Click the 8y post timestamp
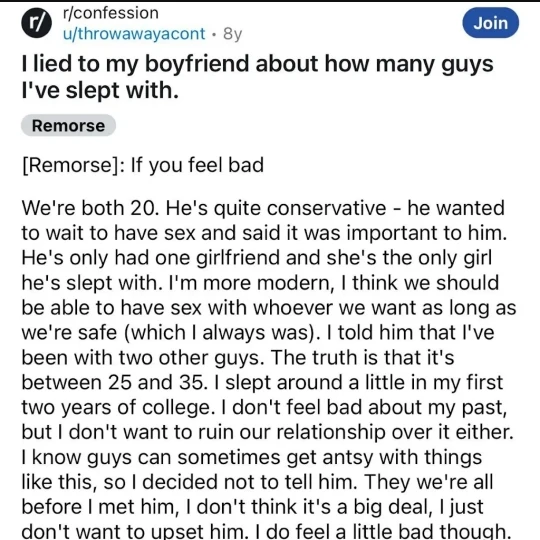This screenshot has width=540, height=540. (x=232, y=34)
